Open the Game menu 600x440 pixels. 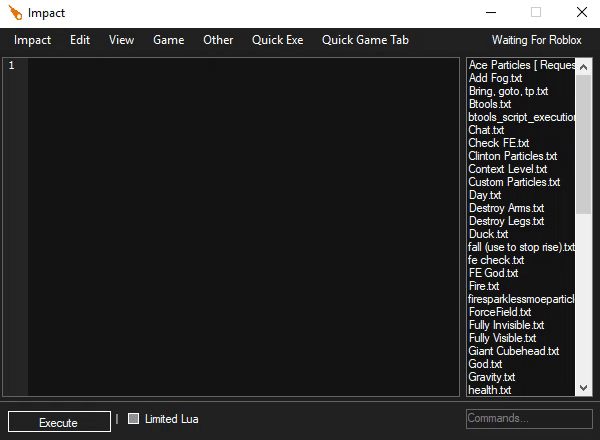168,40
